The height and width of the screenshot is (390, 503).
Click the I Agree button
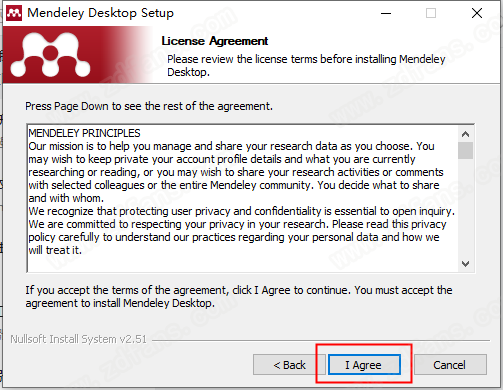pos(364,365)
